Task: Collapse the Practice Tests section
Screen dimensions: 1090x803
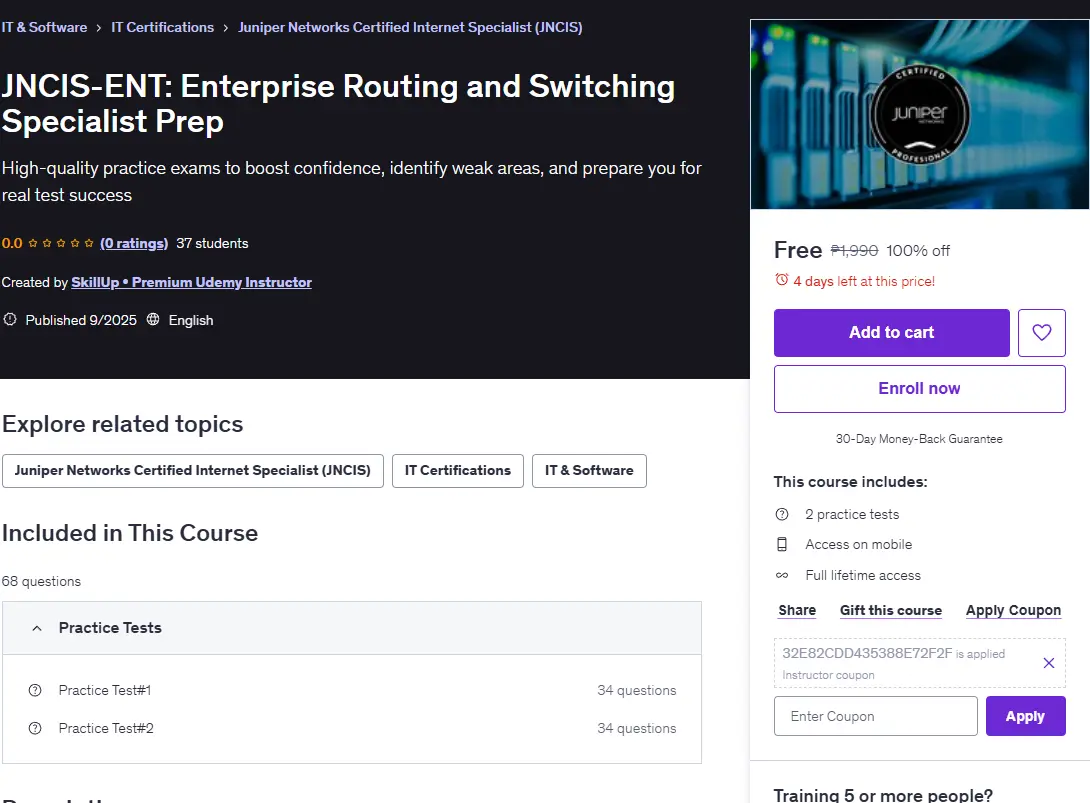Action: 352,628
